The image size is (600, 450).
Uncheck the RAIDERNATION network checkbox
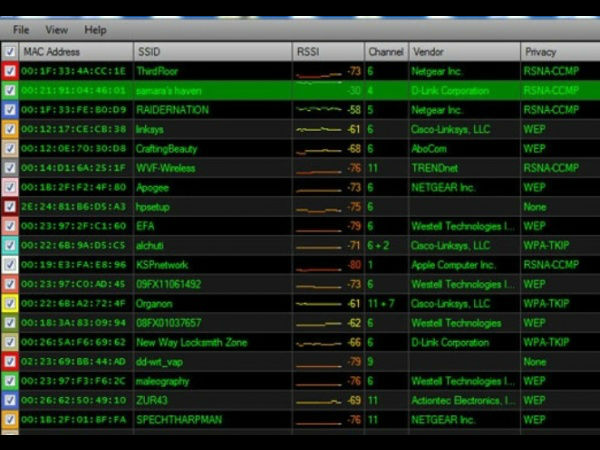coord(10,110)
